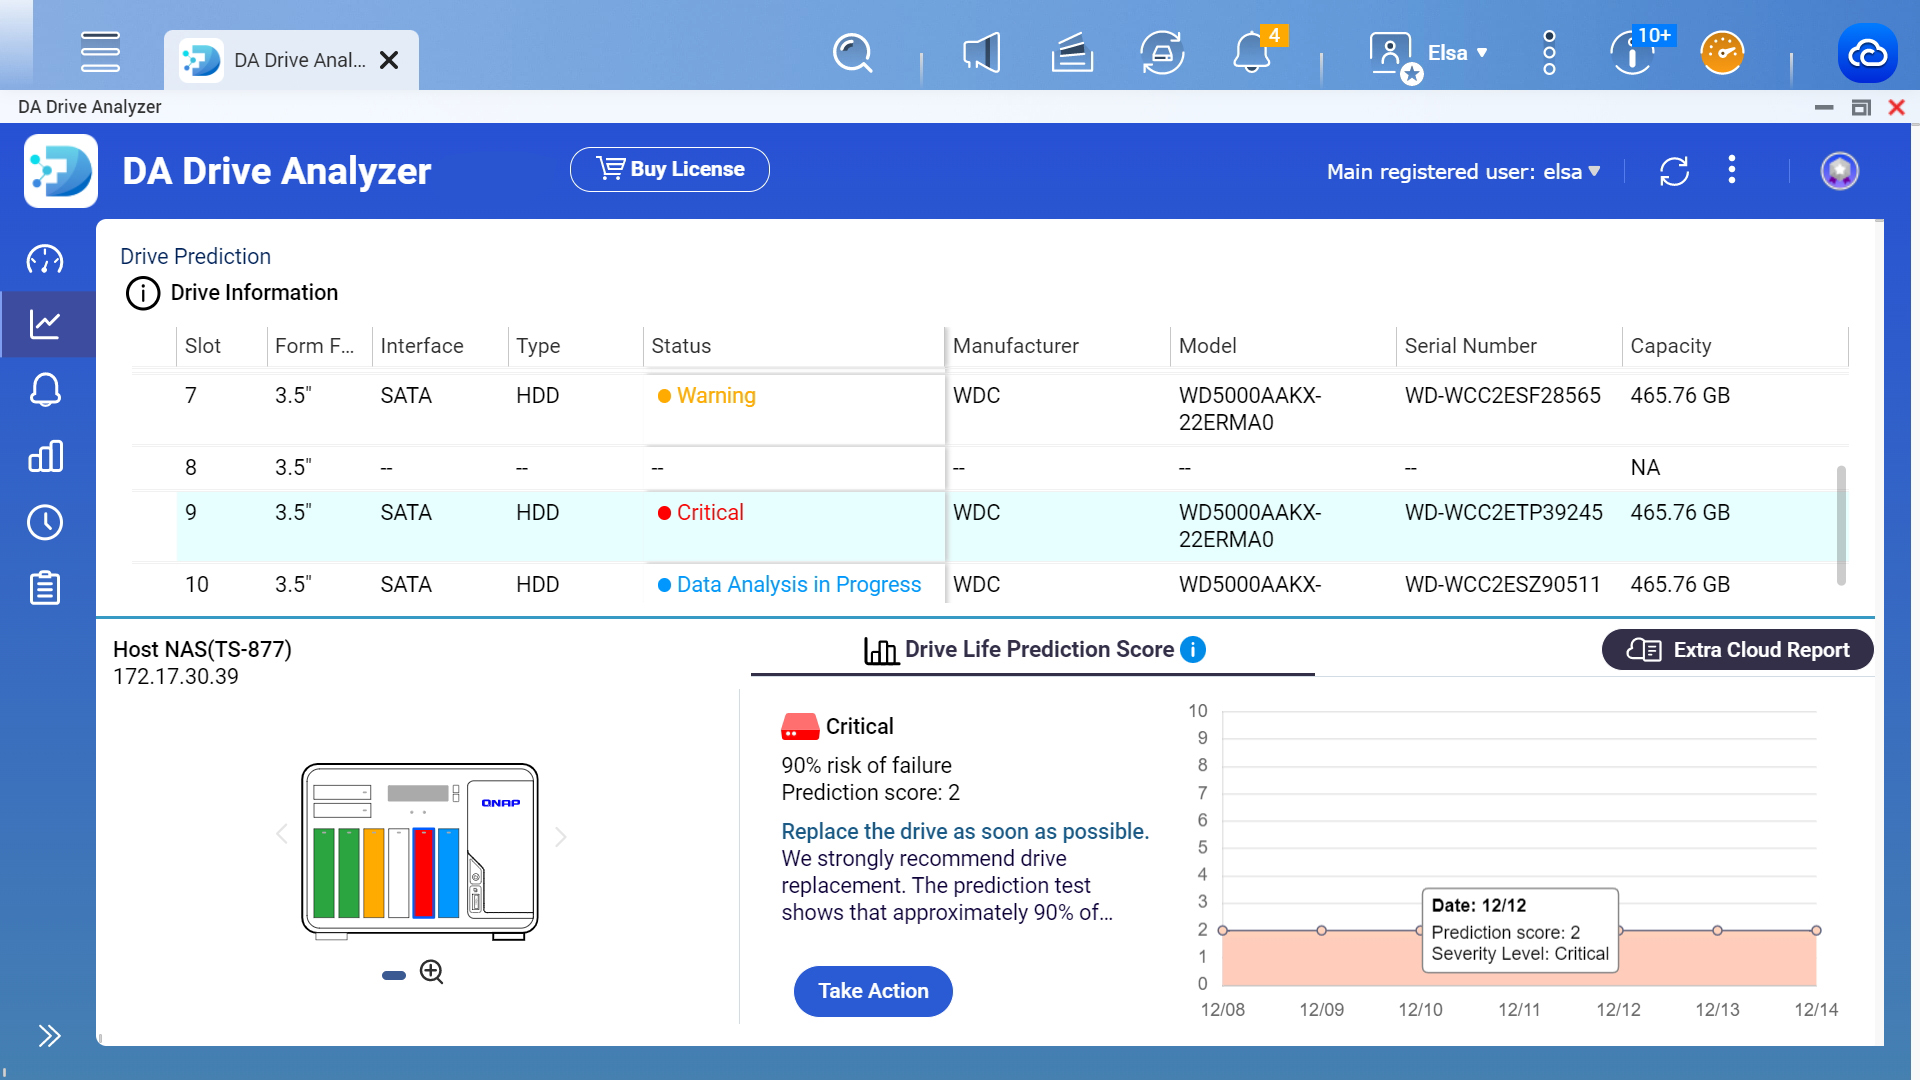Select the statistics bar-chart sidebar icon
Image resolution: width=1920 pixels, height=1080 pixels.
tap(47, 456)
